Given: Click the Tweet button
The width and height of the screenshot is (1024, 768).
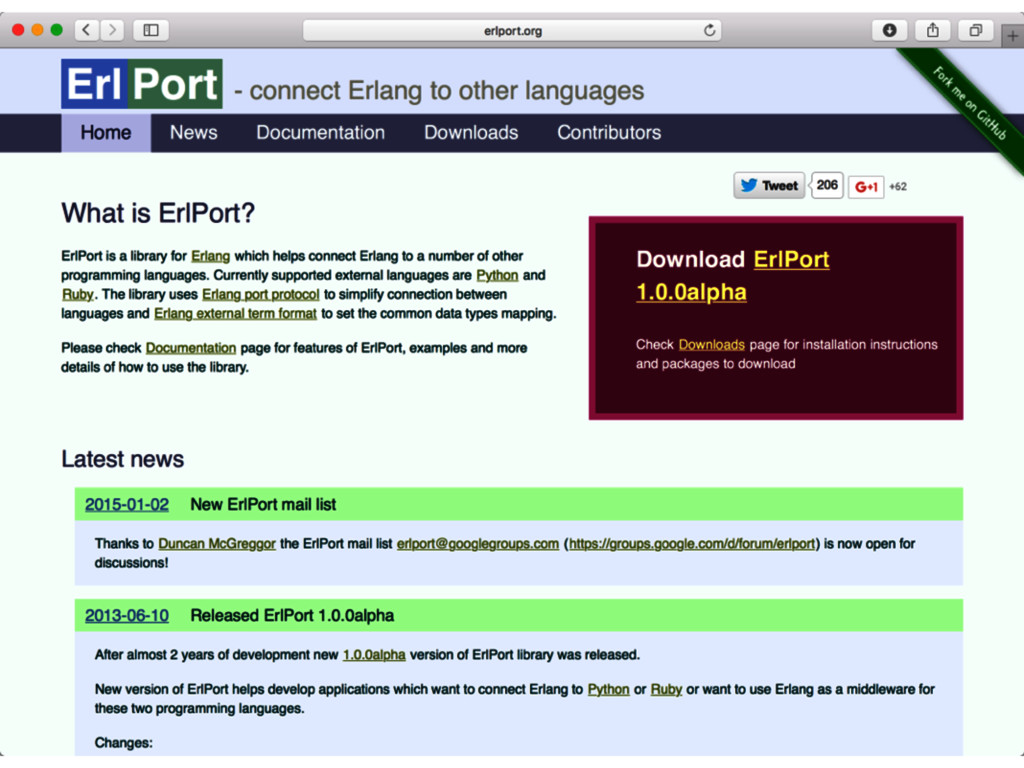Looking at the screenshot, I should coord(769,185).
